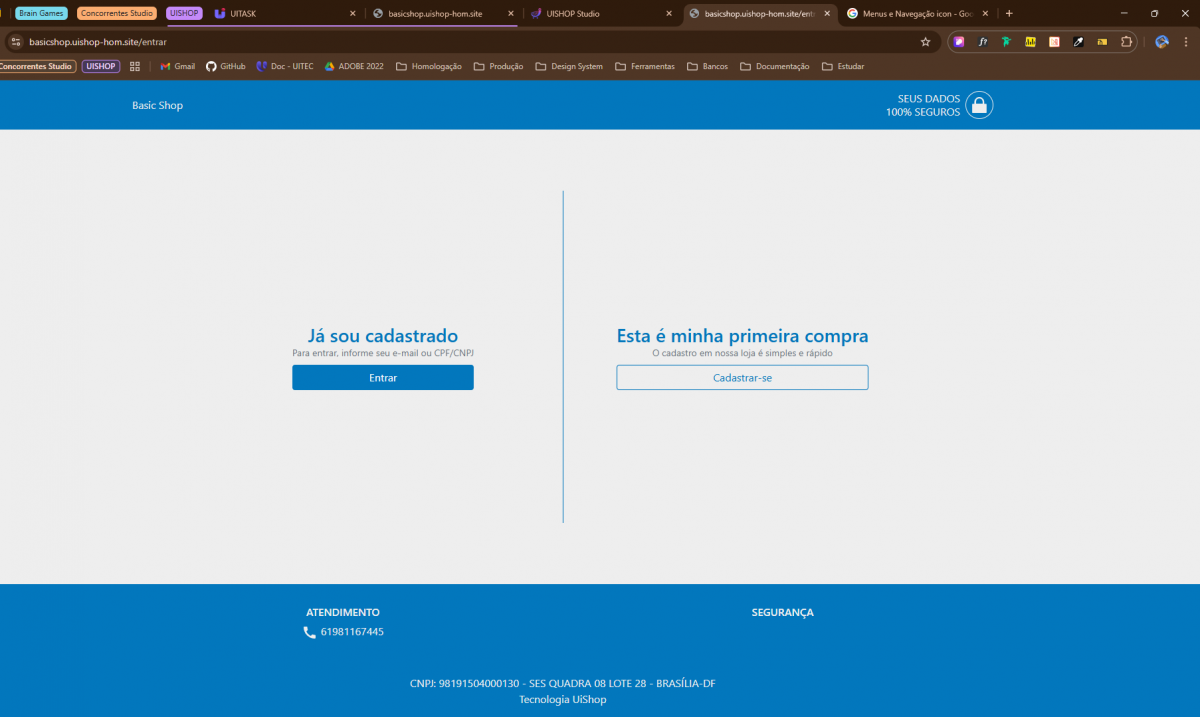
Task: Open the Chrome extensions puzzle icon
Action: coord(1127,42)
